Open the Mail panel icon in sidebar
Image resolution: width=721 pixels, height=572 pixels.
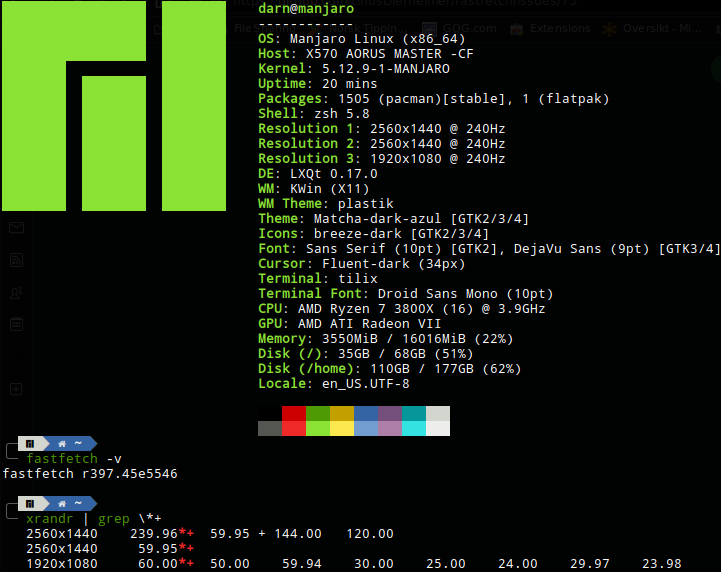pyautogui.click(x=17, y=228)
